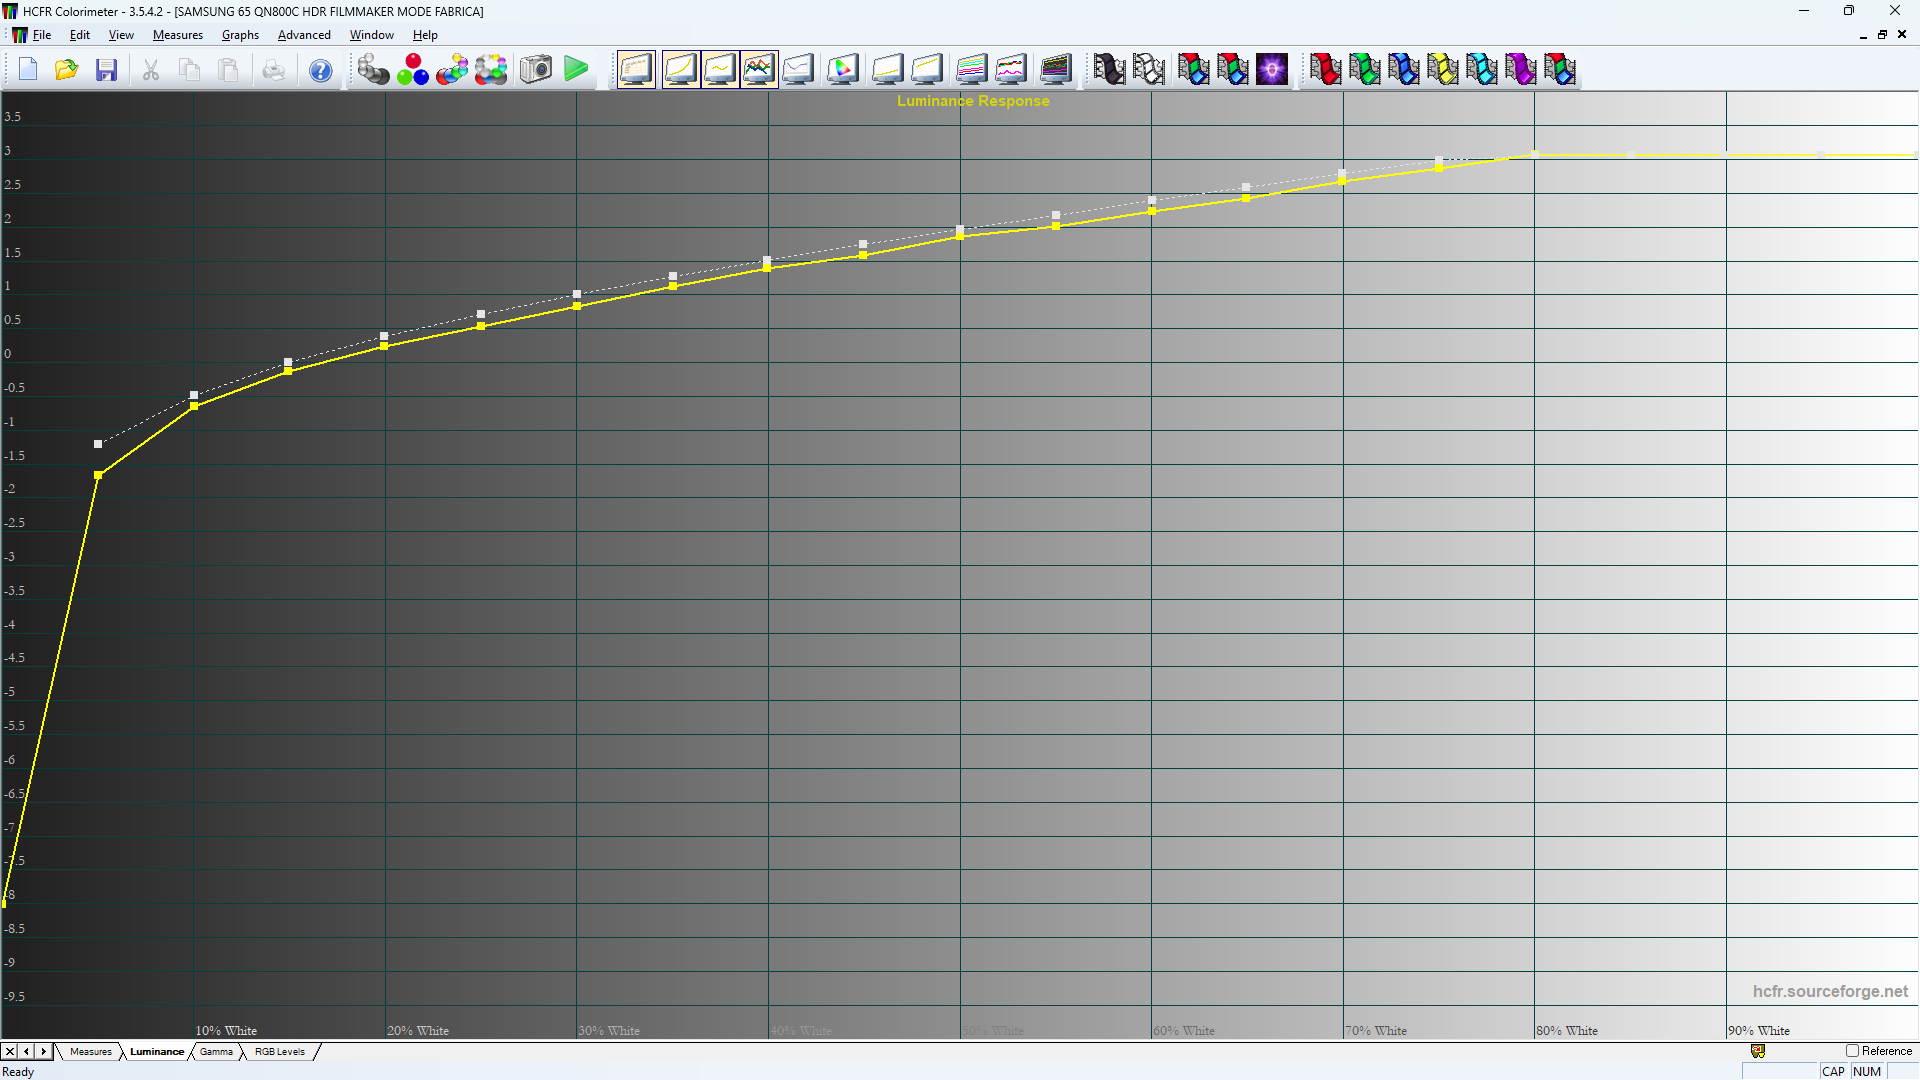
Task: Enable the Reference checkbox
Action: pos(1855,1051)
